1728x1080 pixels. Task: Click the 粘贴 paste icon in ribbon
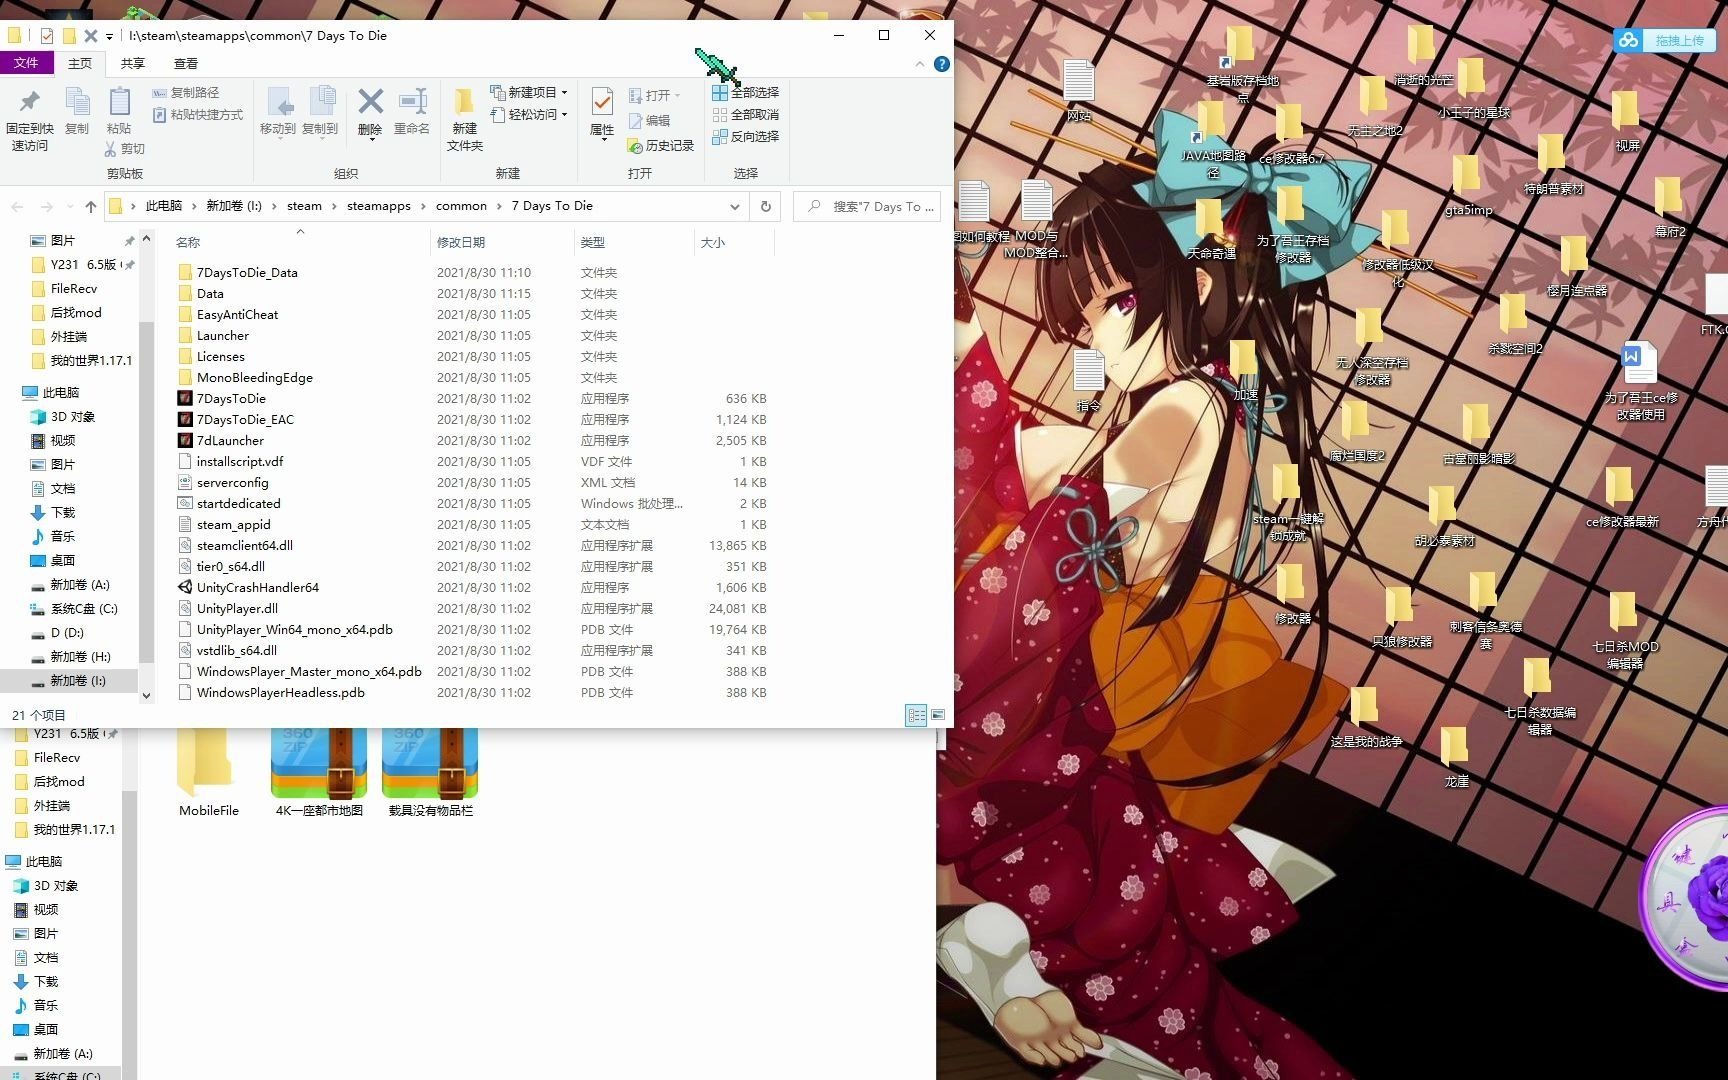pyautogui.click(x=119, y=102)
